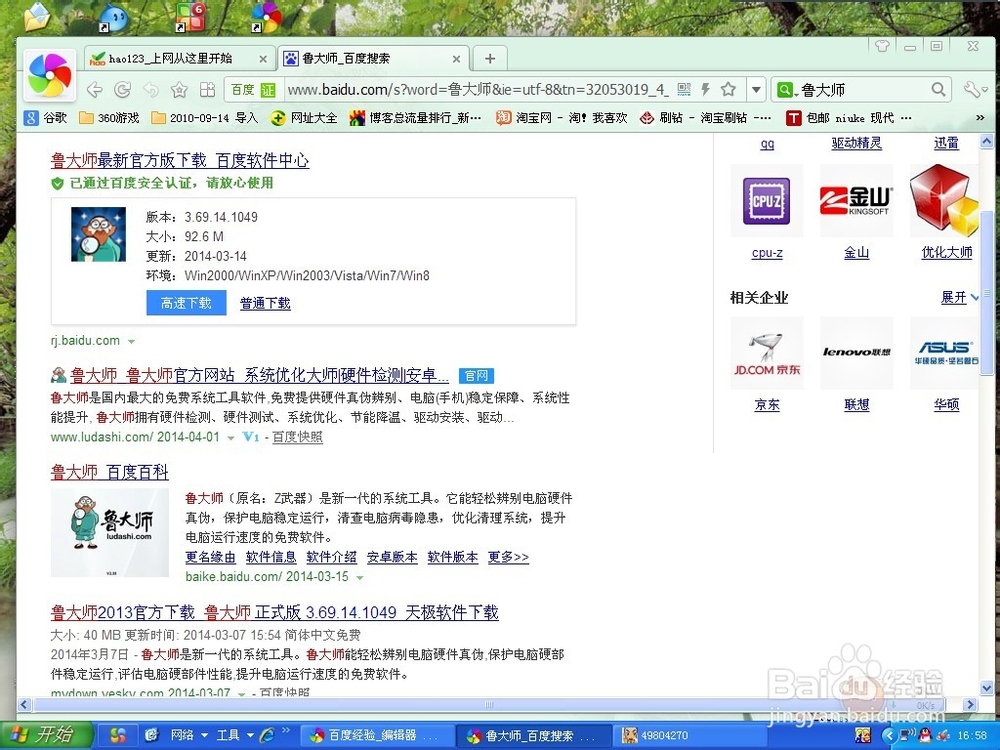
Task: Click the 优化大师 red cube icon
Action: pos(944,201)
